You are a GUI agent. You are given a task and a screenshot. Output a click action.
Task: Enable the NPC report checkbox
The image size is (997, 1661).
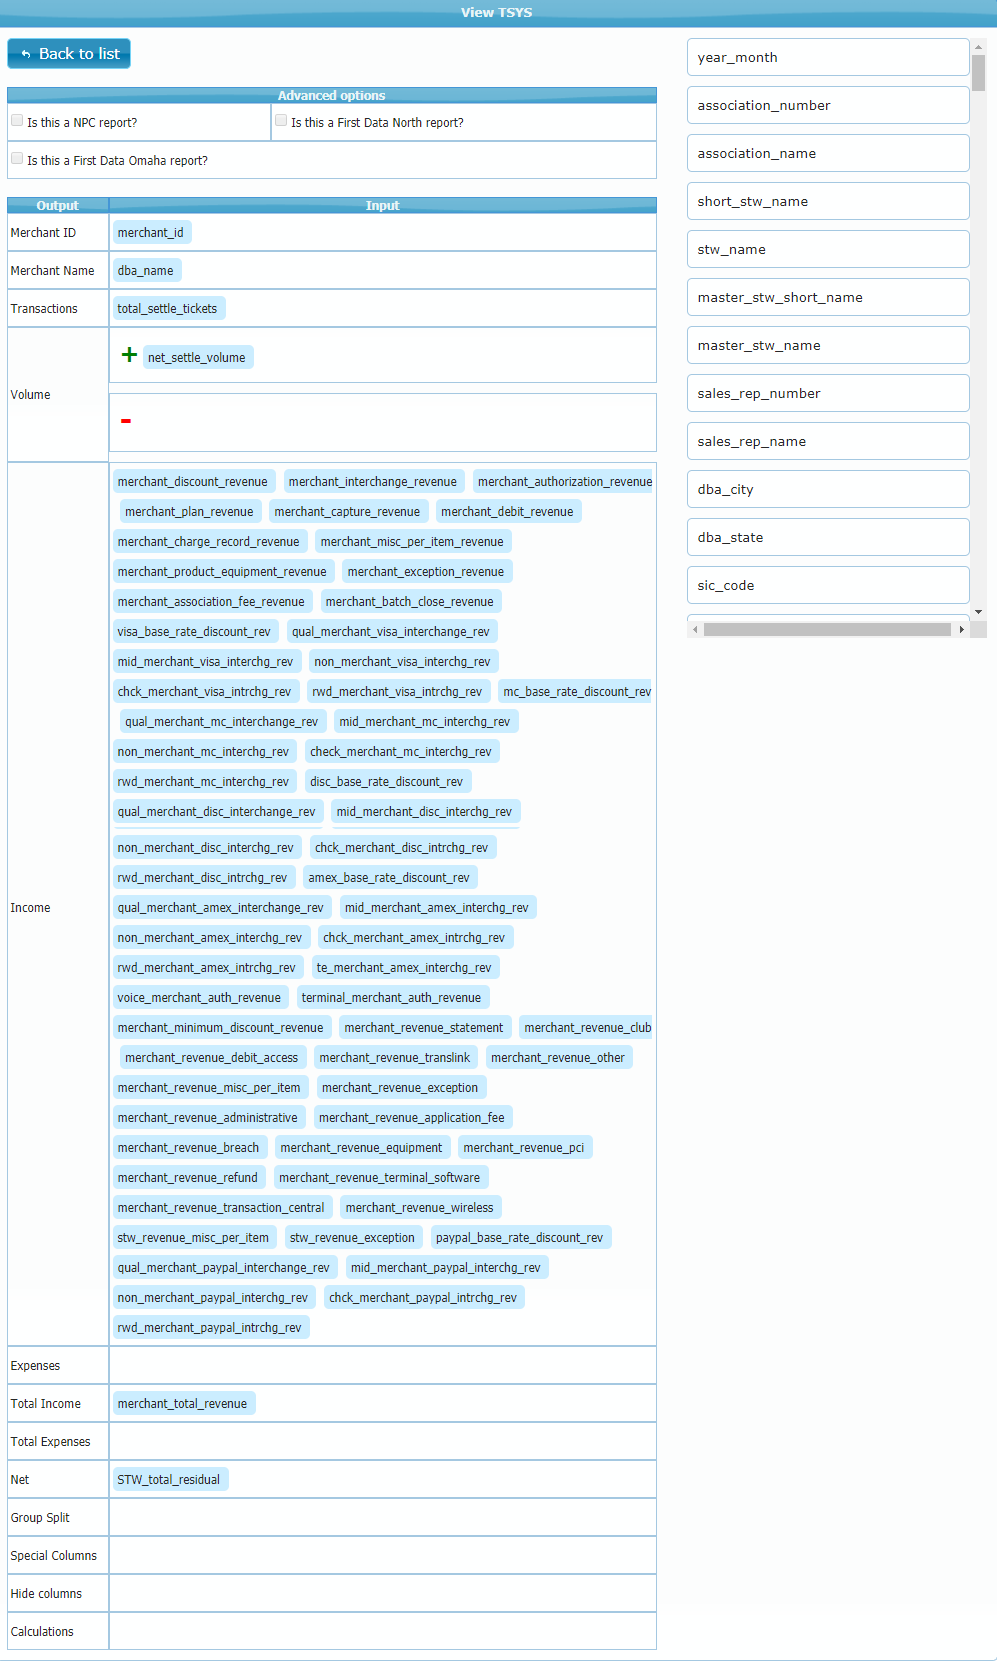[x=17, y=121]
